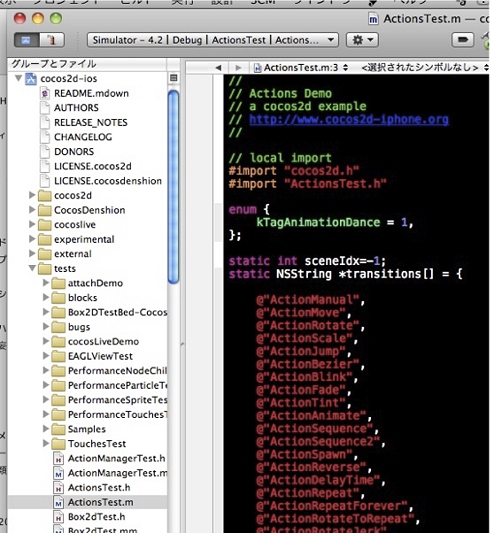The height and width of the screenshot is (533, 490).
Task: Open the ActionsTest.m:3 file history popup
Action: point(301,68)
